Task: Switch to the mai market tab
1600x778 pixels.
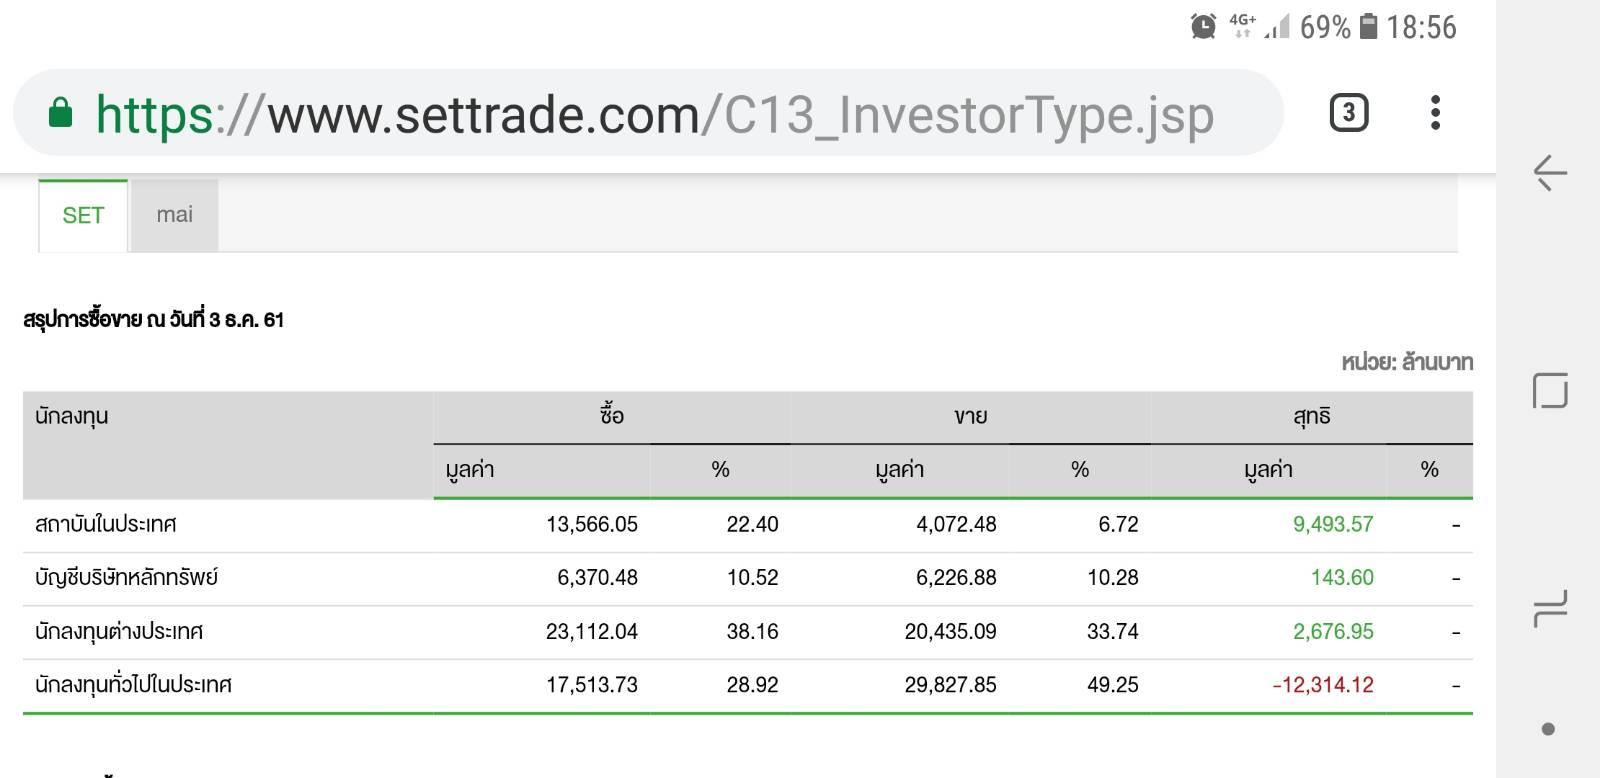Action: [x=174, y=215]
